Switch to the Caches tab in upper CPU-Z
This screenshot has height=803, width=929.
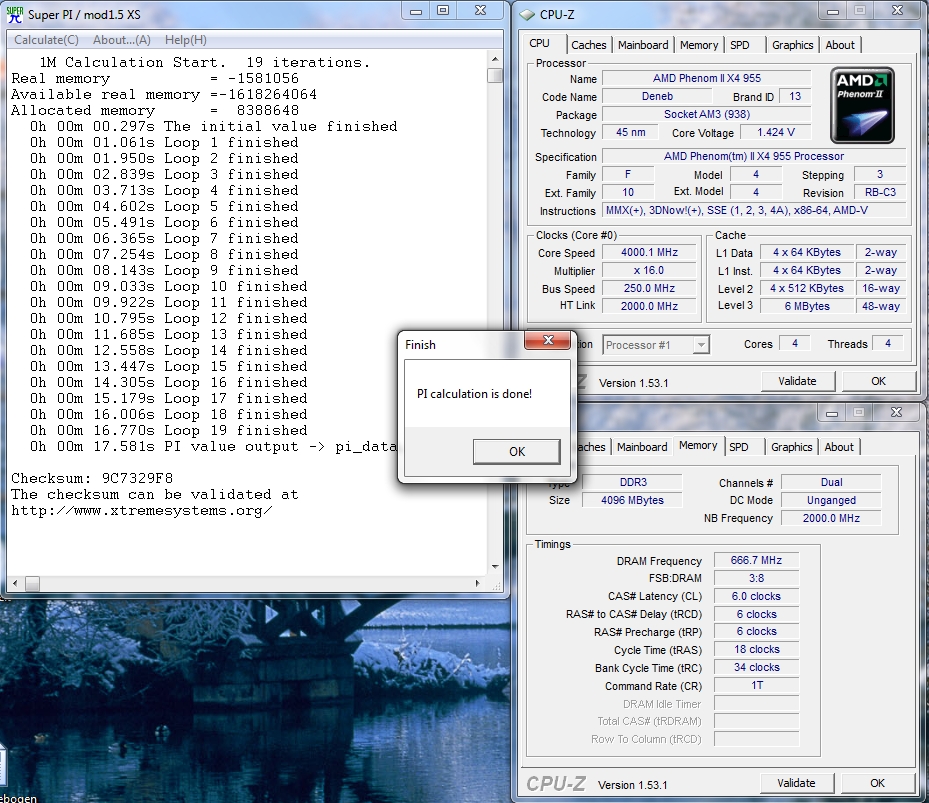pos(588,45)
